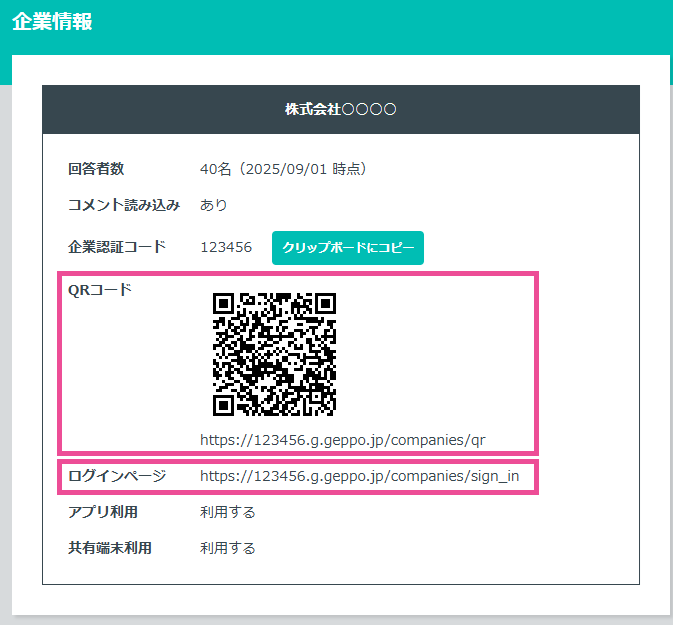
Task: Click the 40名（2025/09/01 時点） value
Action: (x=283, y=169)
